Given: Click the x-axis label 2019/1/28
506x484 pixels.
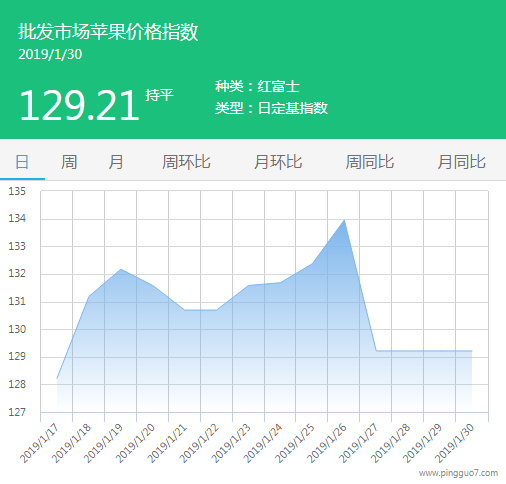Looking at the screenshot, I should 390,443.
